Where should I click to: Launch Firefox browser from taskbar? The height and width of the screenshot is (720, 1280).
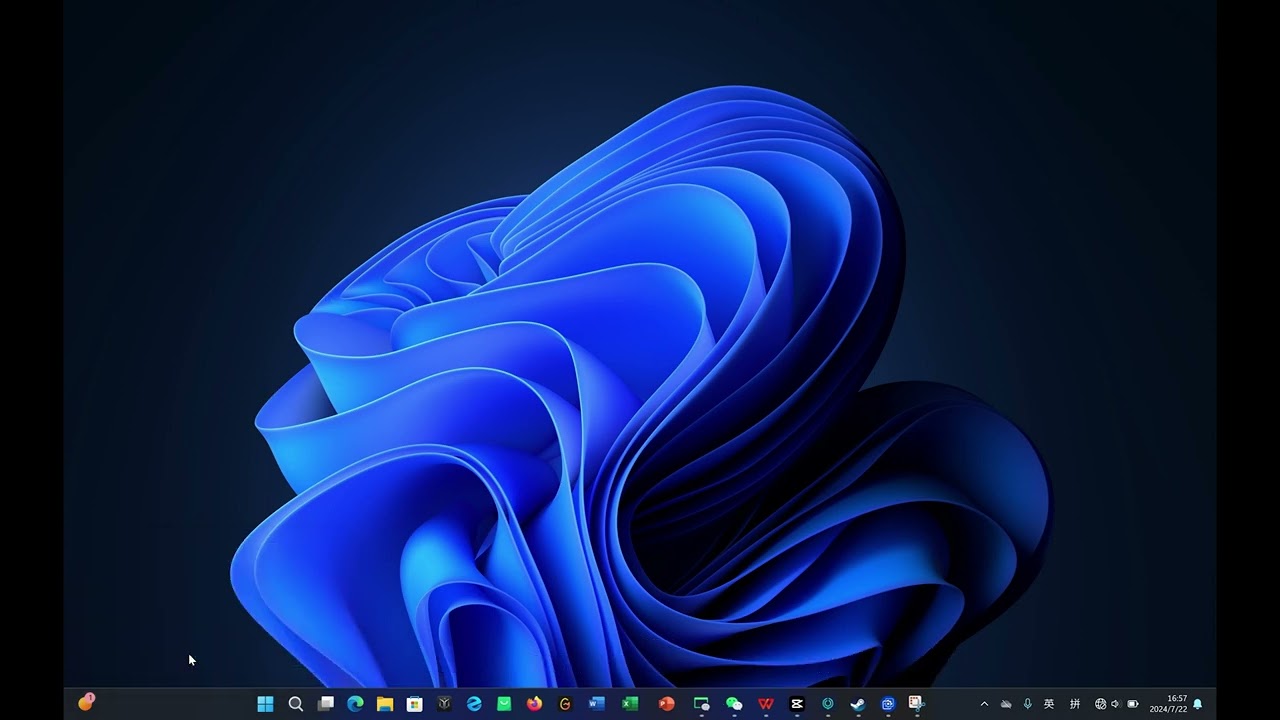coord(534,704)
